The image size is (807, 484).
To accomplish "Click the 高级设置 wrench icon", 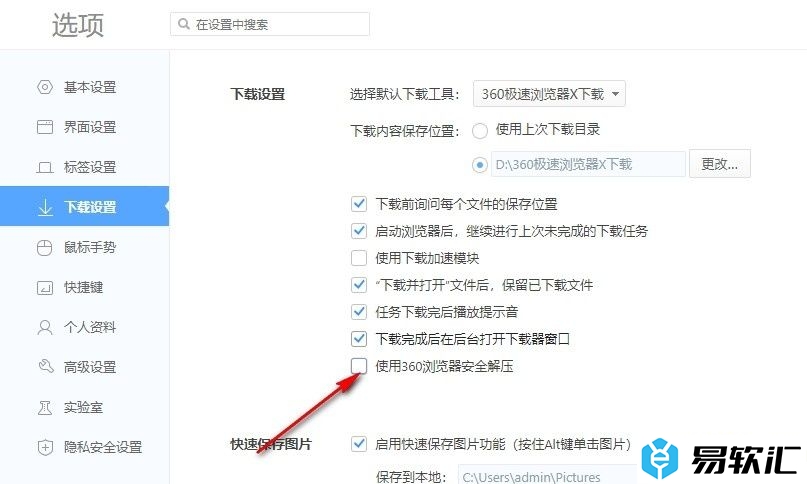I will (45, 367).
